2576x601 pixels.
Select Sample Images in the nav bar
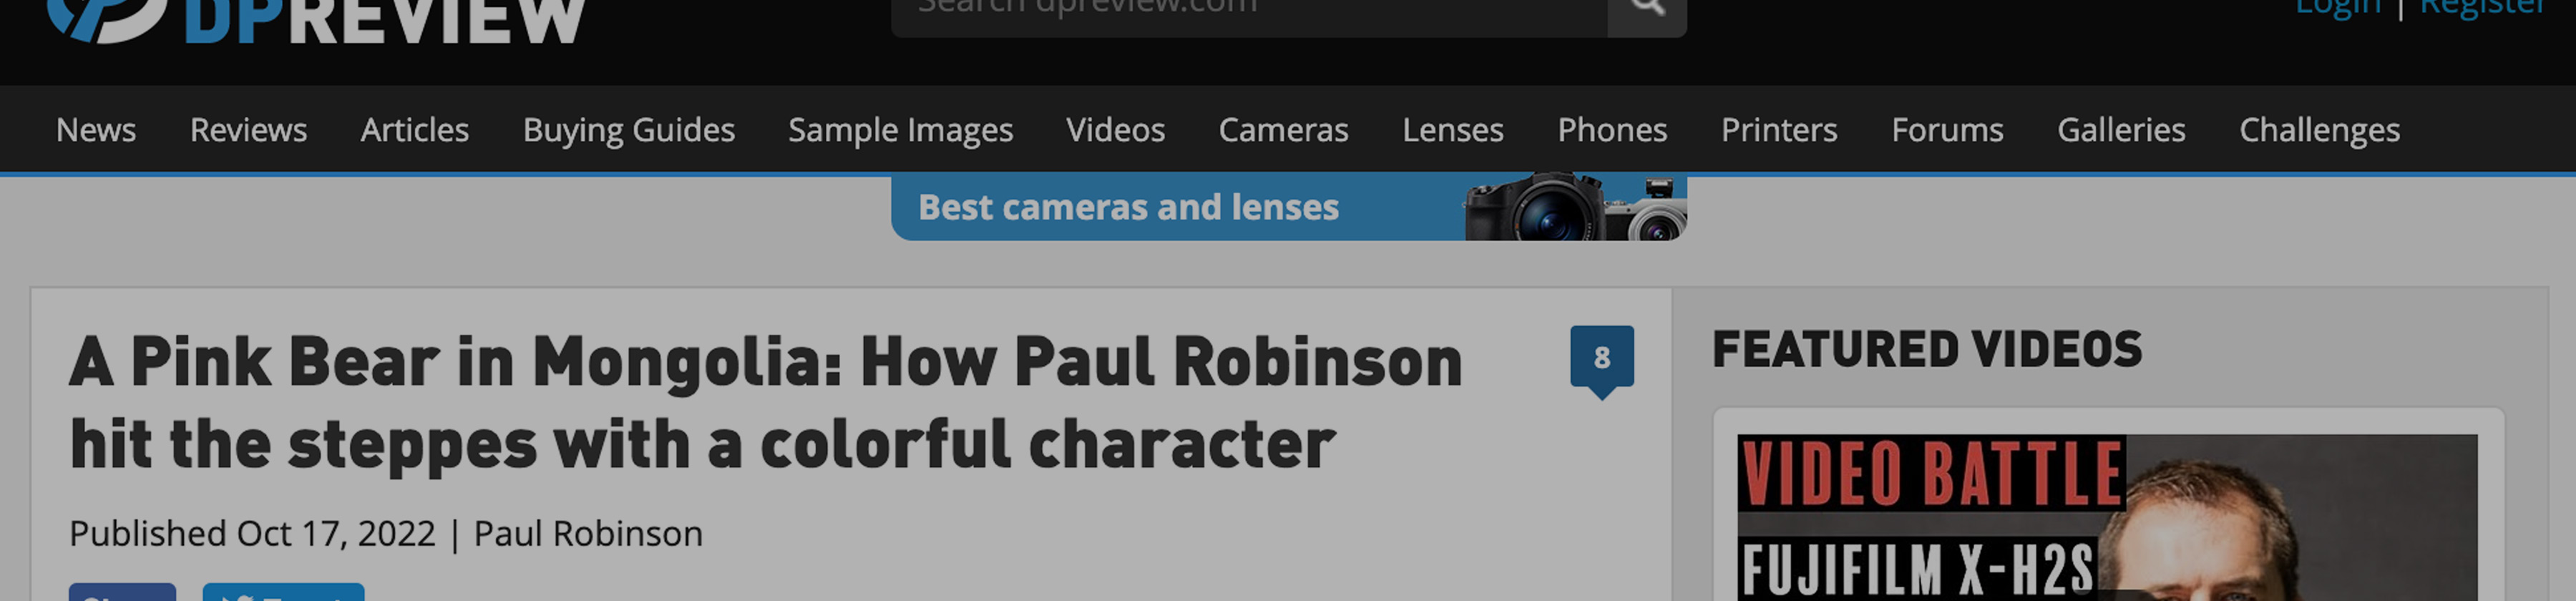point(901,130)
